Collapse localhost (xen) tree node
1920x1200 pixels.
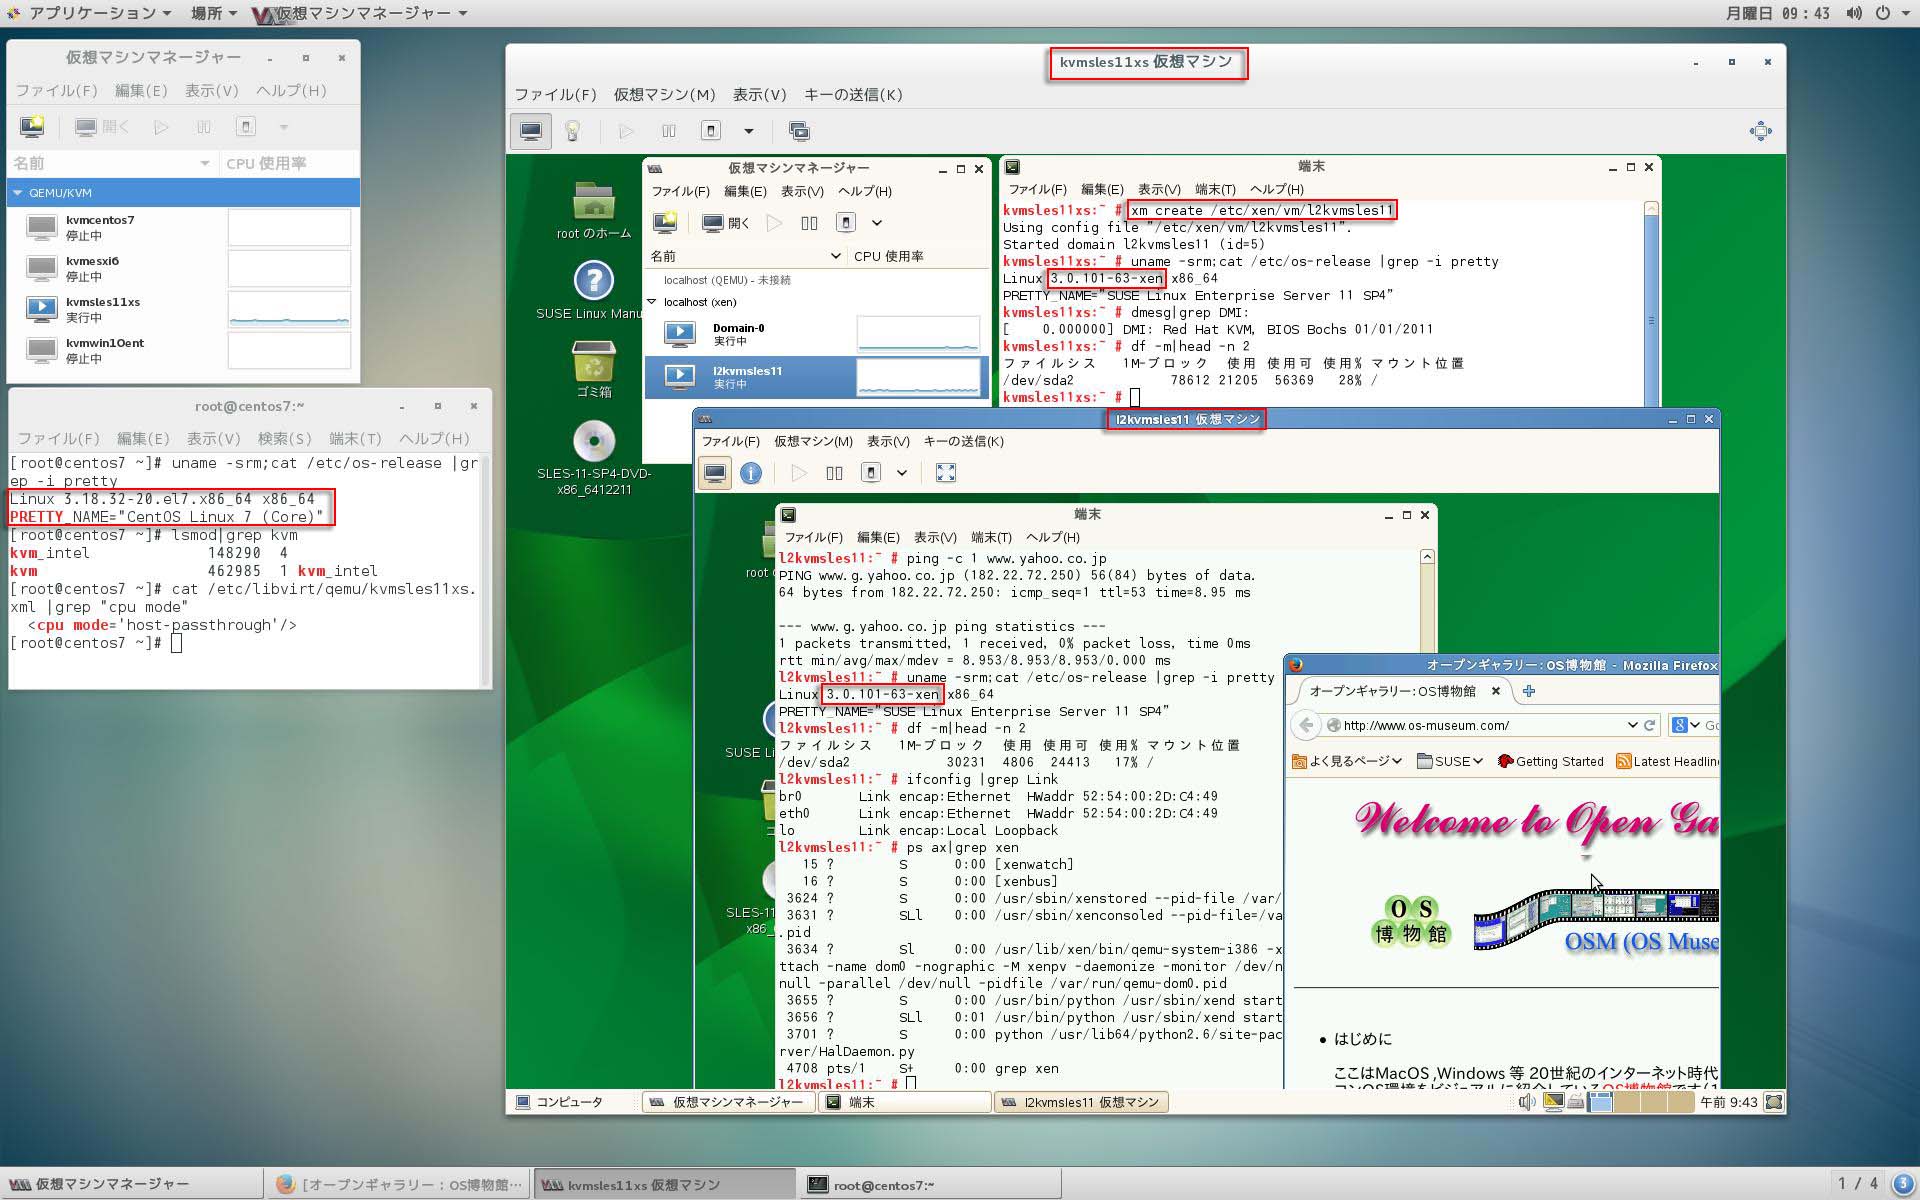click(x=652, y=301)
